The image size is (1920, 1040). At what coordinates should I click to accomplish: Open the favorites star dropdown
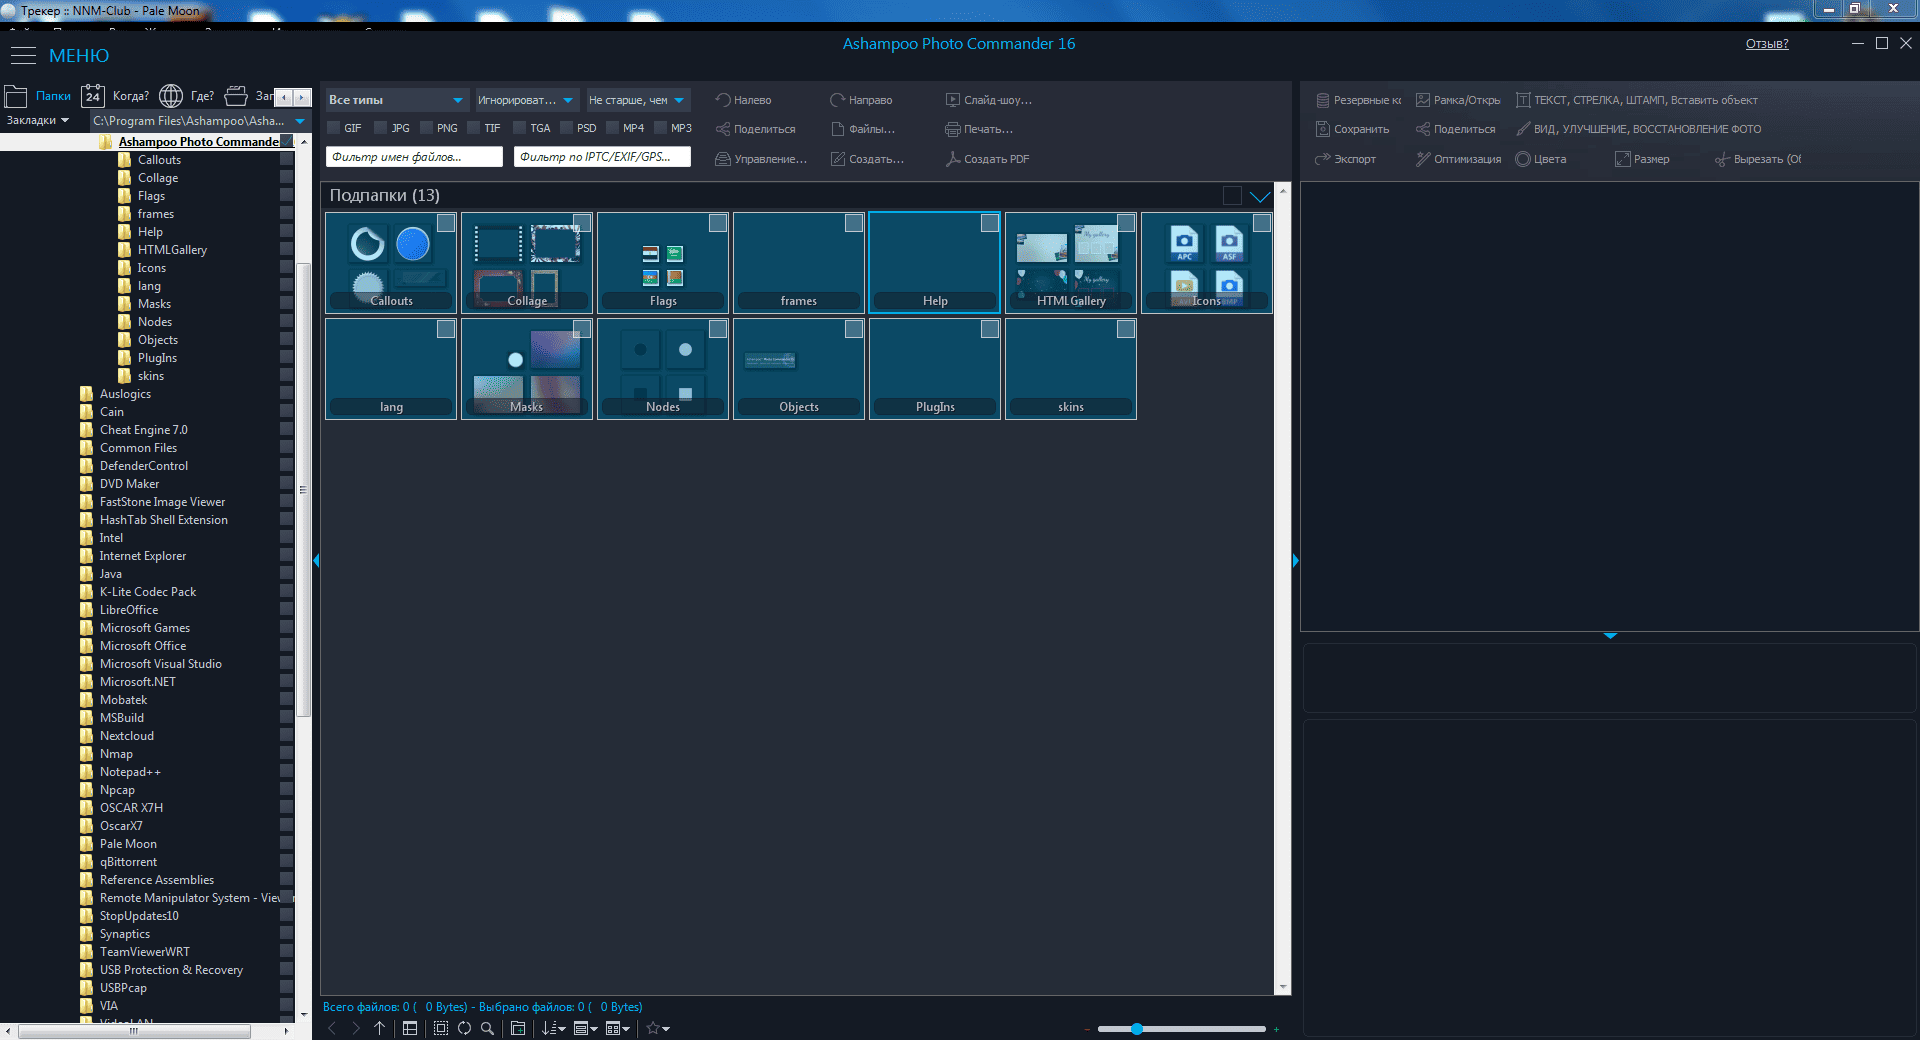[658, 1028]
